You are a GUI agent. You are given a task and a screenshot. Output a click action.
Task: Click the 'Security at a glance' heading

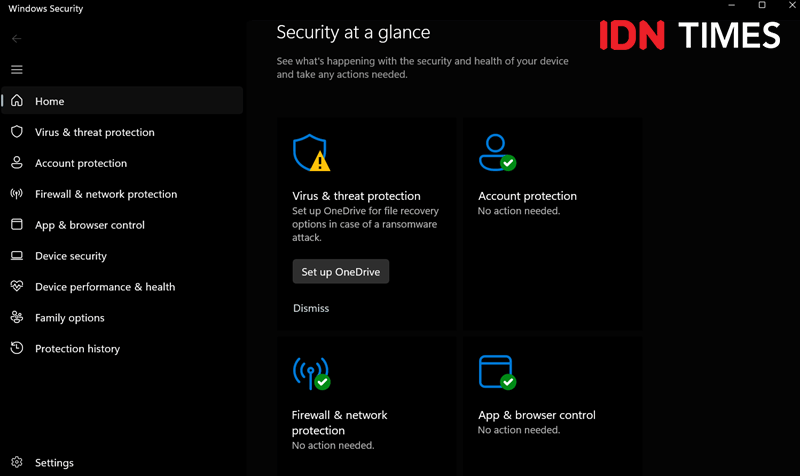(x=353, y=32)
